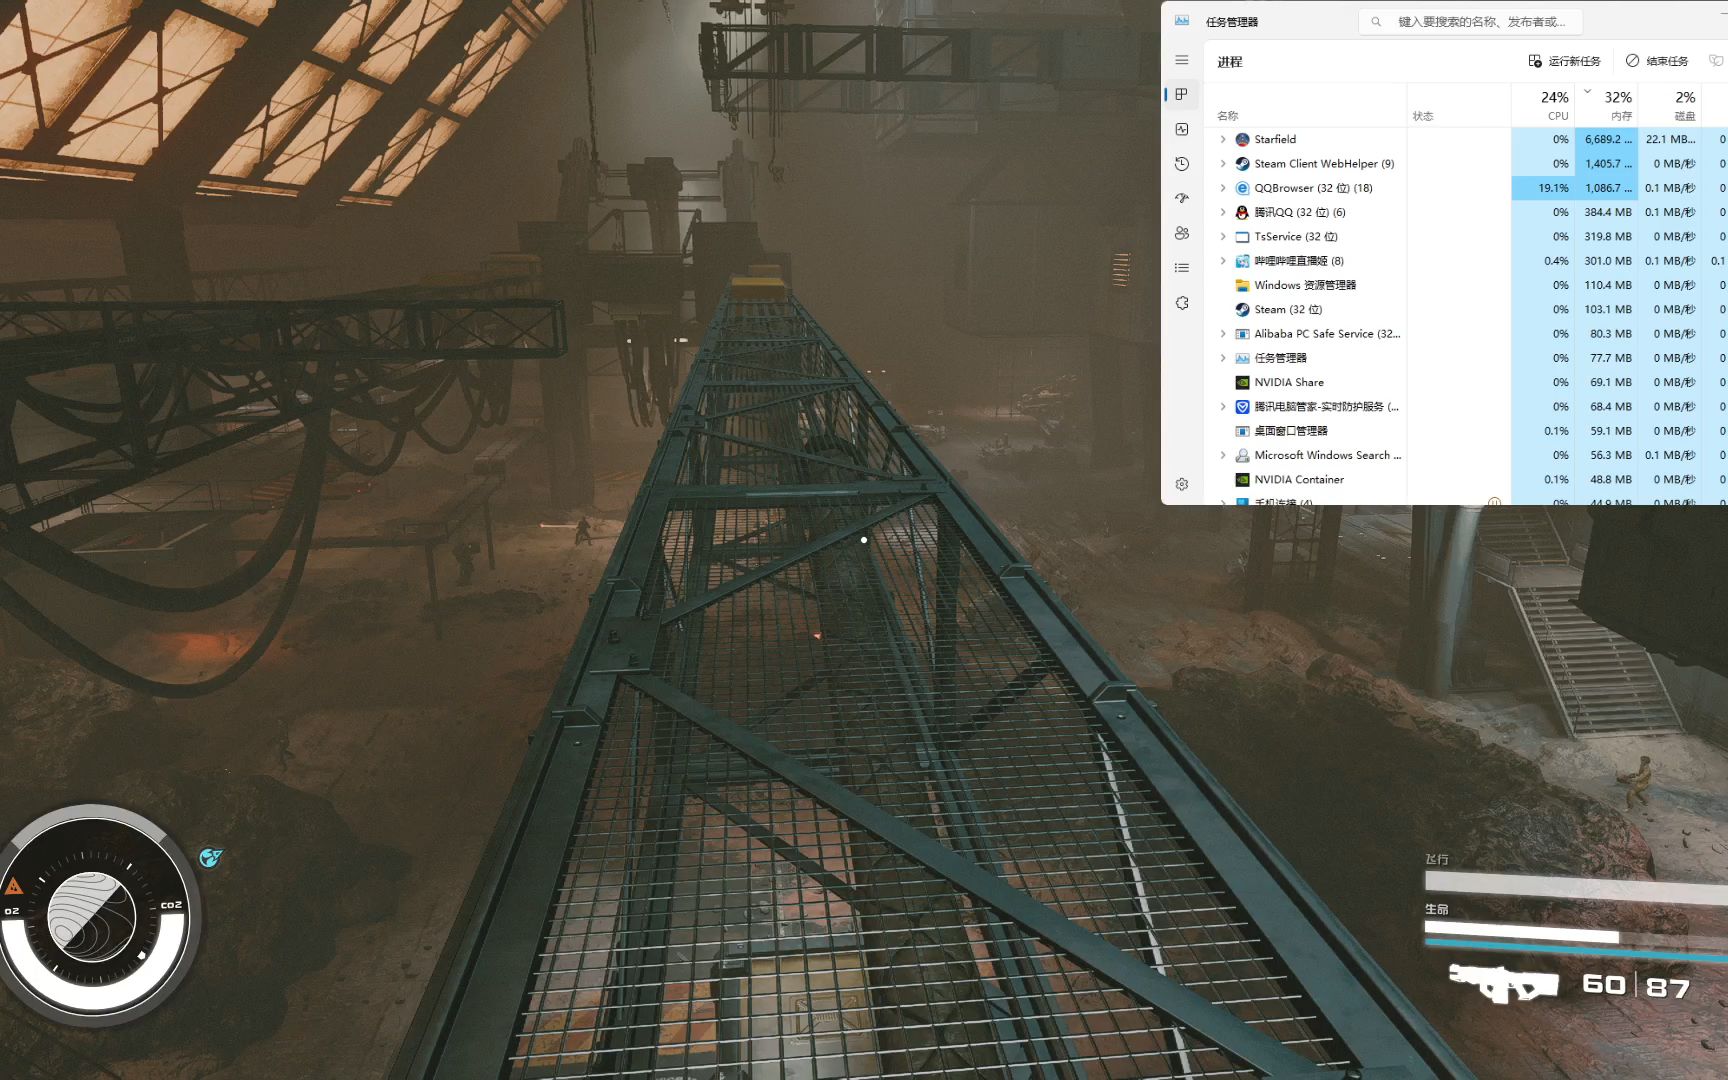Click the weapon icon in the game HUD
This screenshot has height=1080, width=1728.
1504,983
